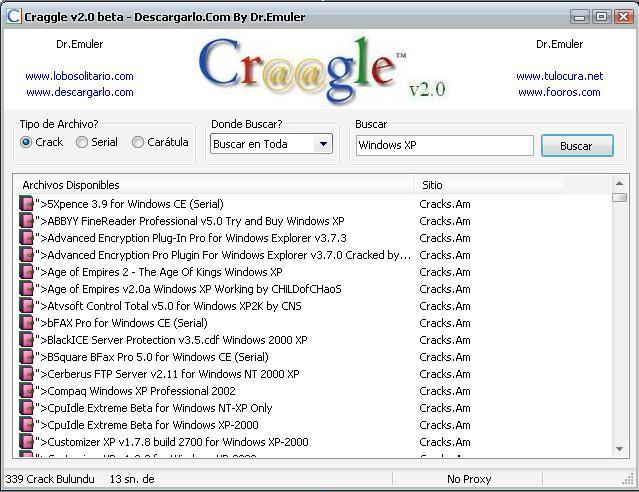Open the www.lobosolitario.com link
The height and width of the screenshot is (492, 639).
pos(79,76)
